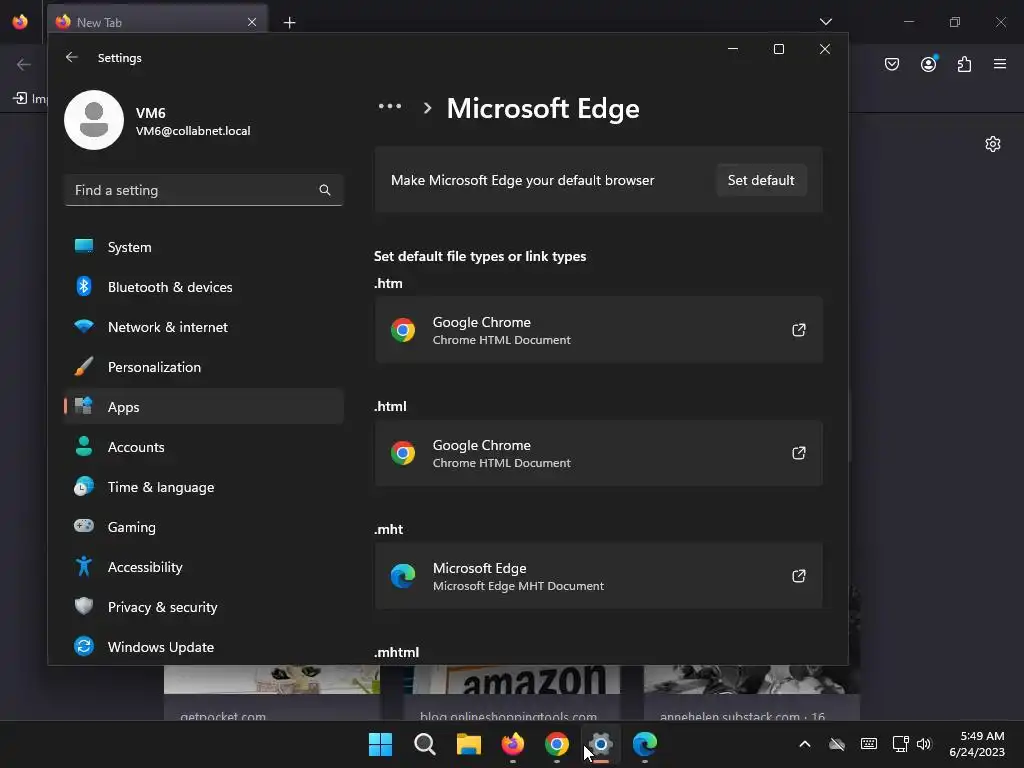This screenshot has width=1024, height=768.
Task: Click the Bluetooth icon in sidebar
Action: click(84, 286)
